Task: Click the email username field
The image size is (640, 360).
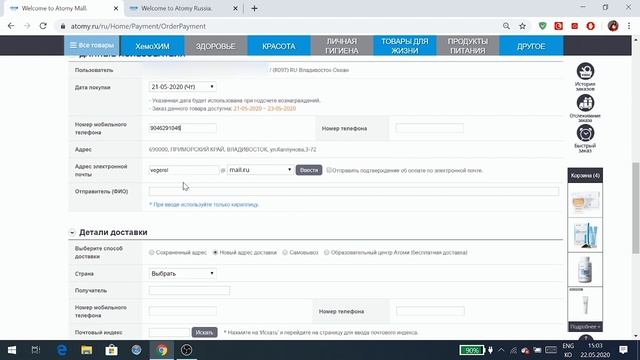Action: point(184,170)
